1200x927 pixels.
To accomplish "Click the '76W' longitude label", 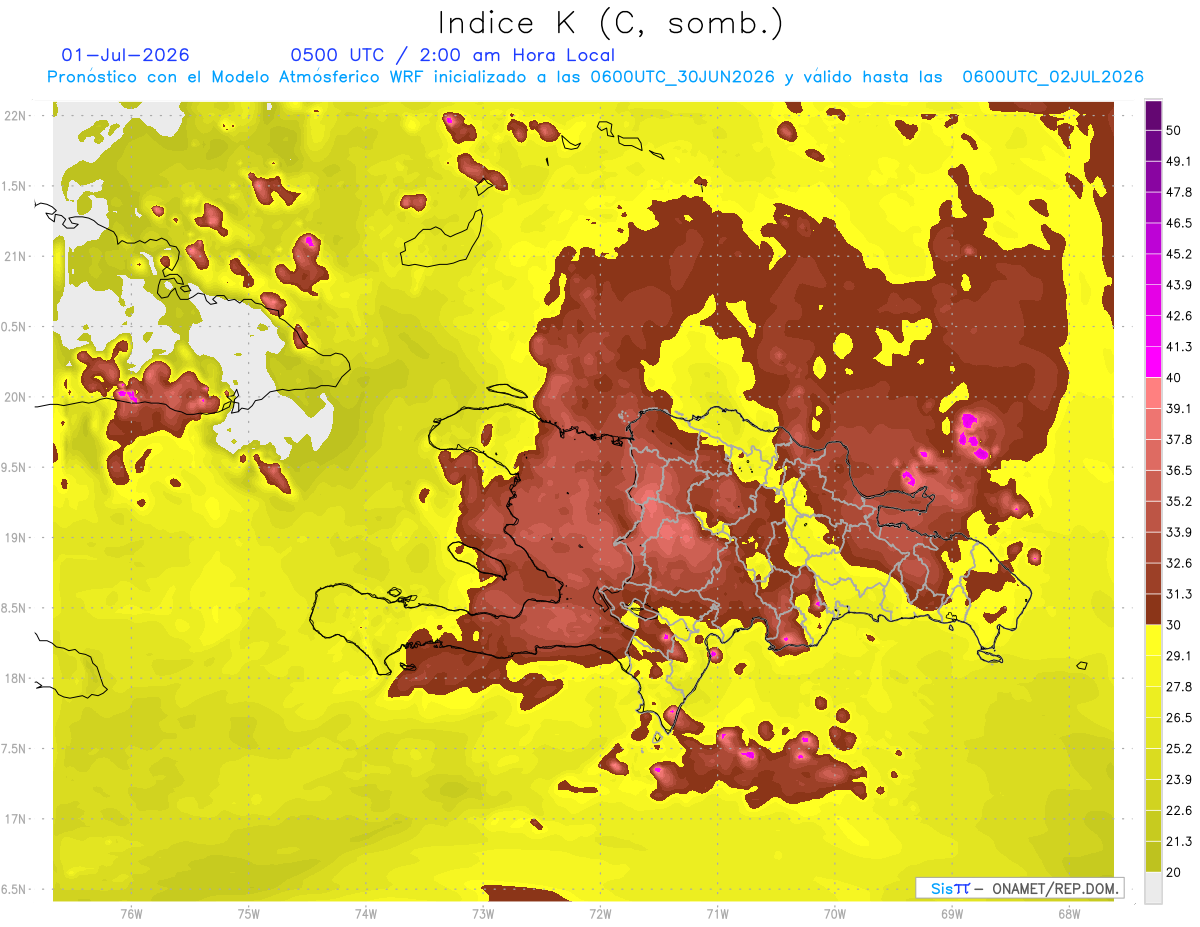I will tap(131, 914).
